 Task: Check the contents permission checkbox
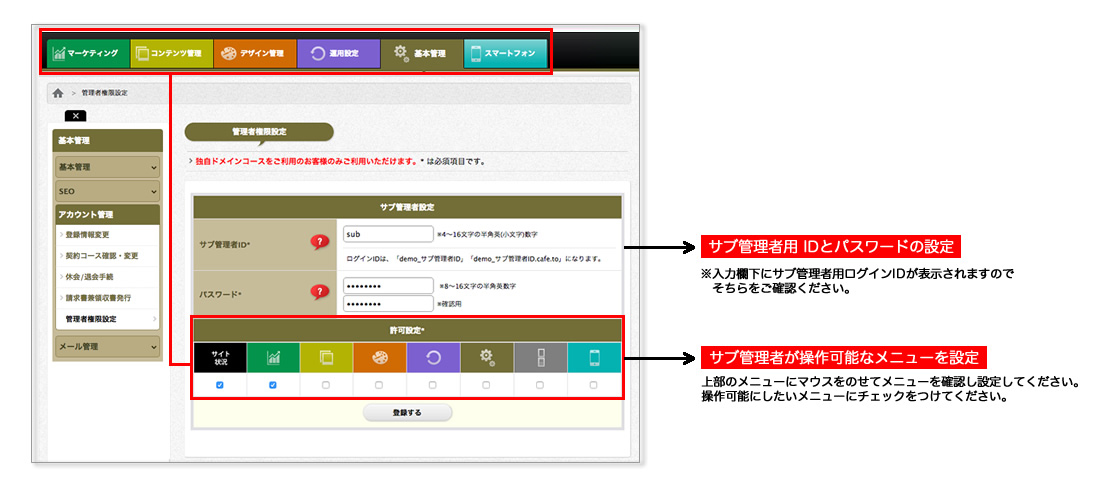326,385
